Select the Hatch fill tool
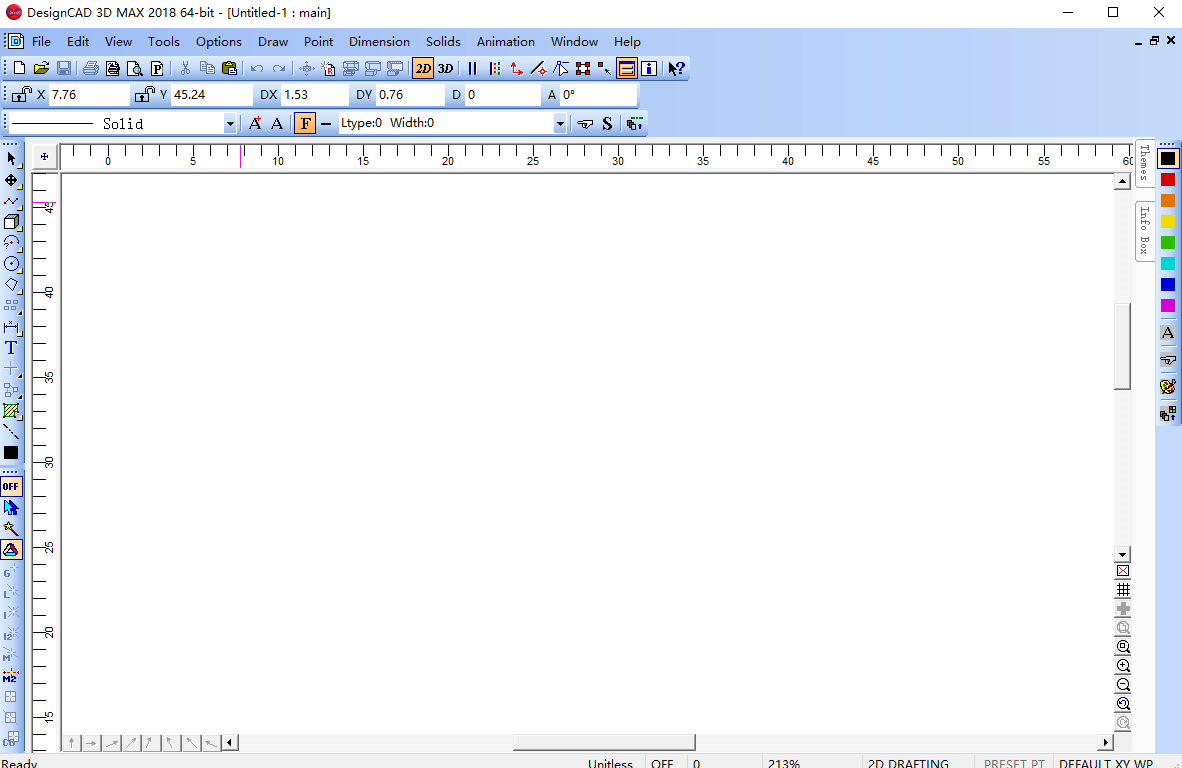The image size is (1182, 768). click(x=11, y=411)
